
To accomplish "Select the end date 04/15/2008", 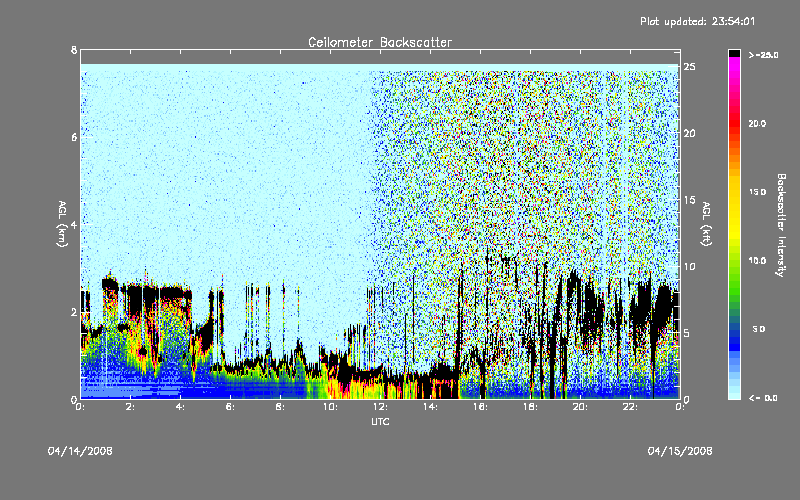I will pyautogui.click(x=680, y=451).
